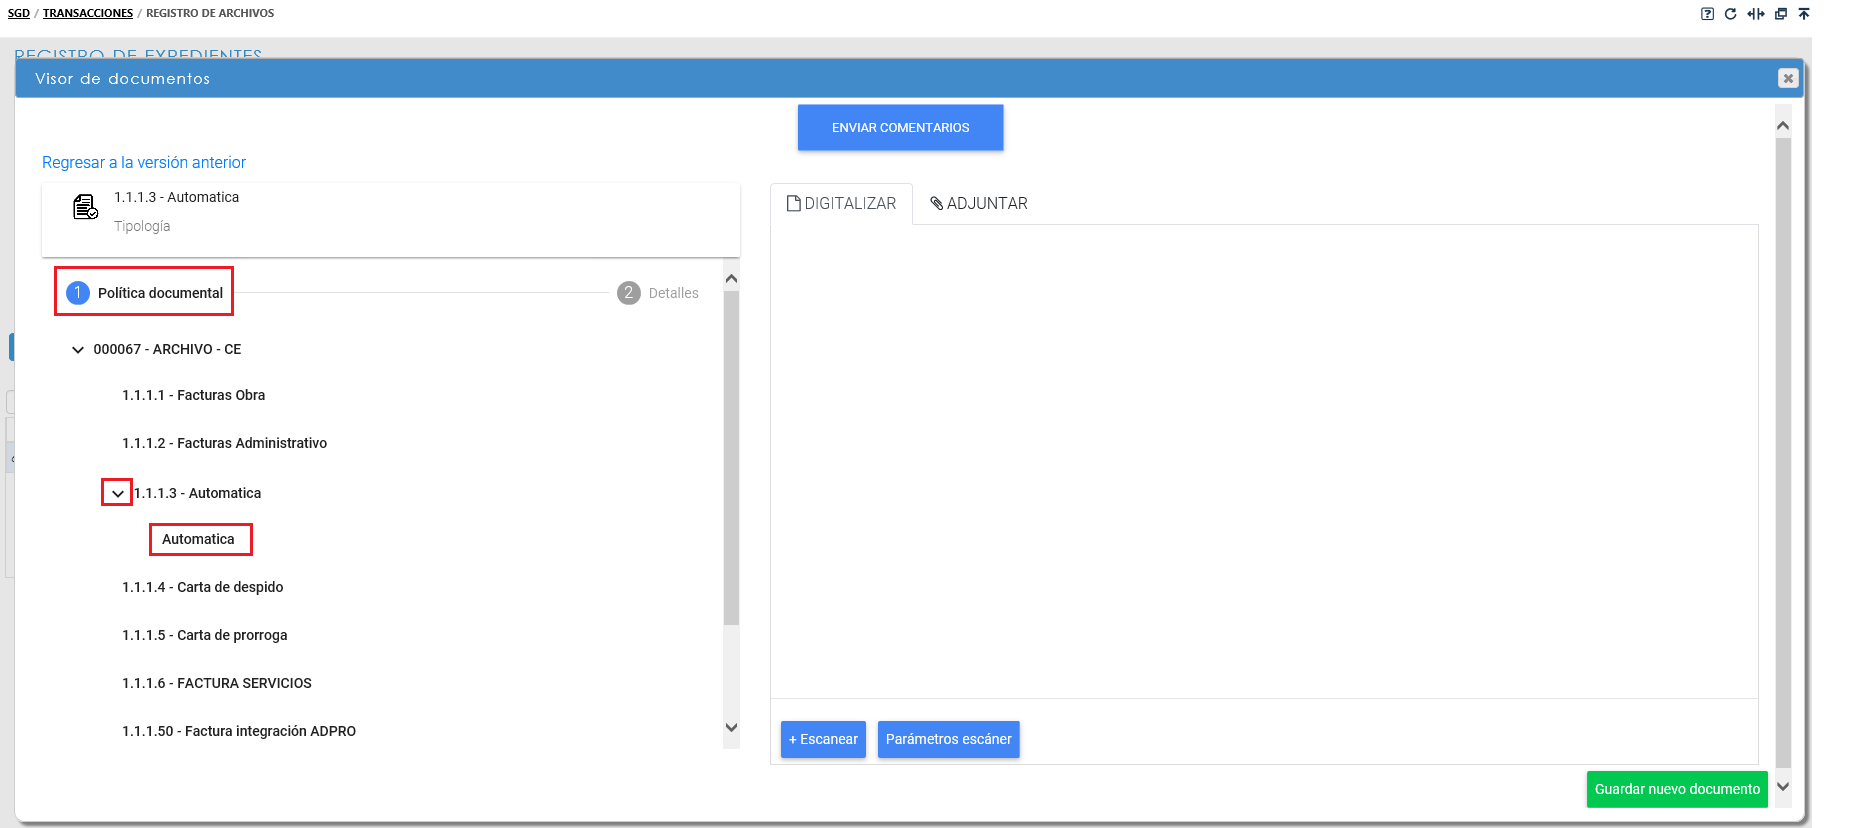Viewport: 1875px width, 828px height.
Task: Click the TRANSACCIONES breadcrumb link
Action: [88, 13]
